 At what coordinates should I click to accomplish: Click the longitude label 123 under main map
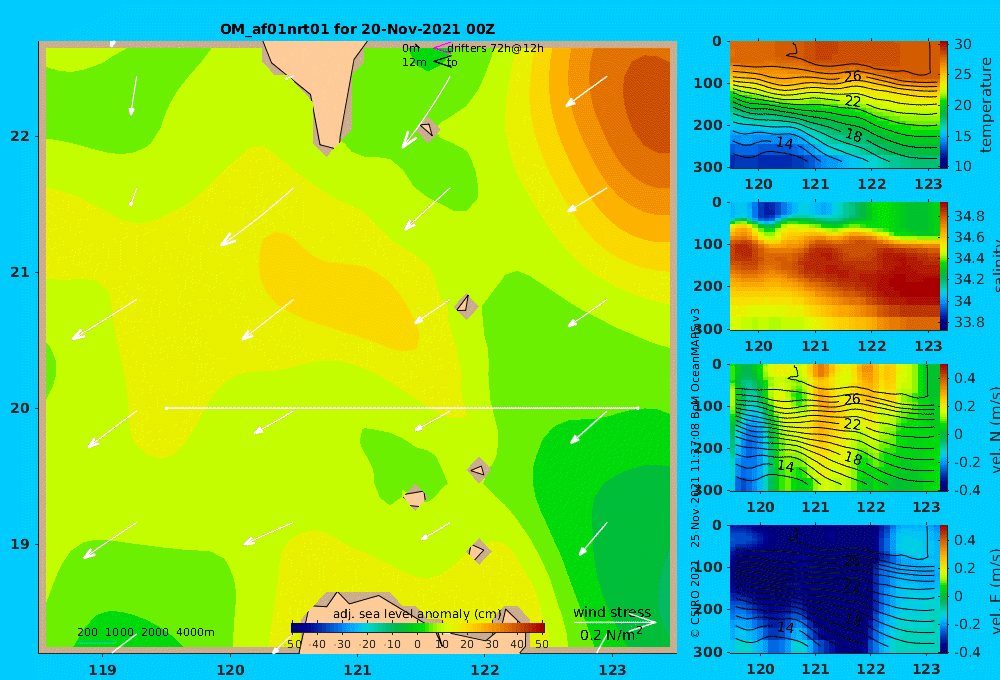(x=613, y=670)
